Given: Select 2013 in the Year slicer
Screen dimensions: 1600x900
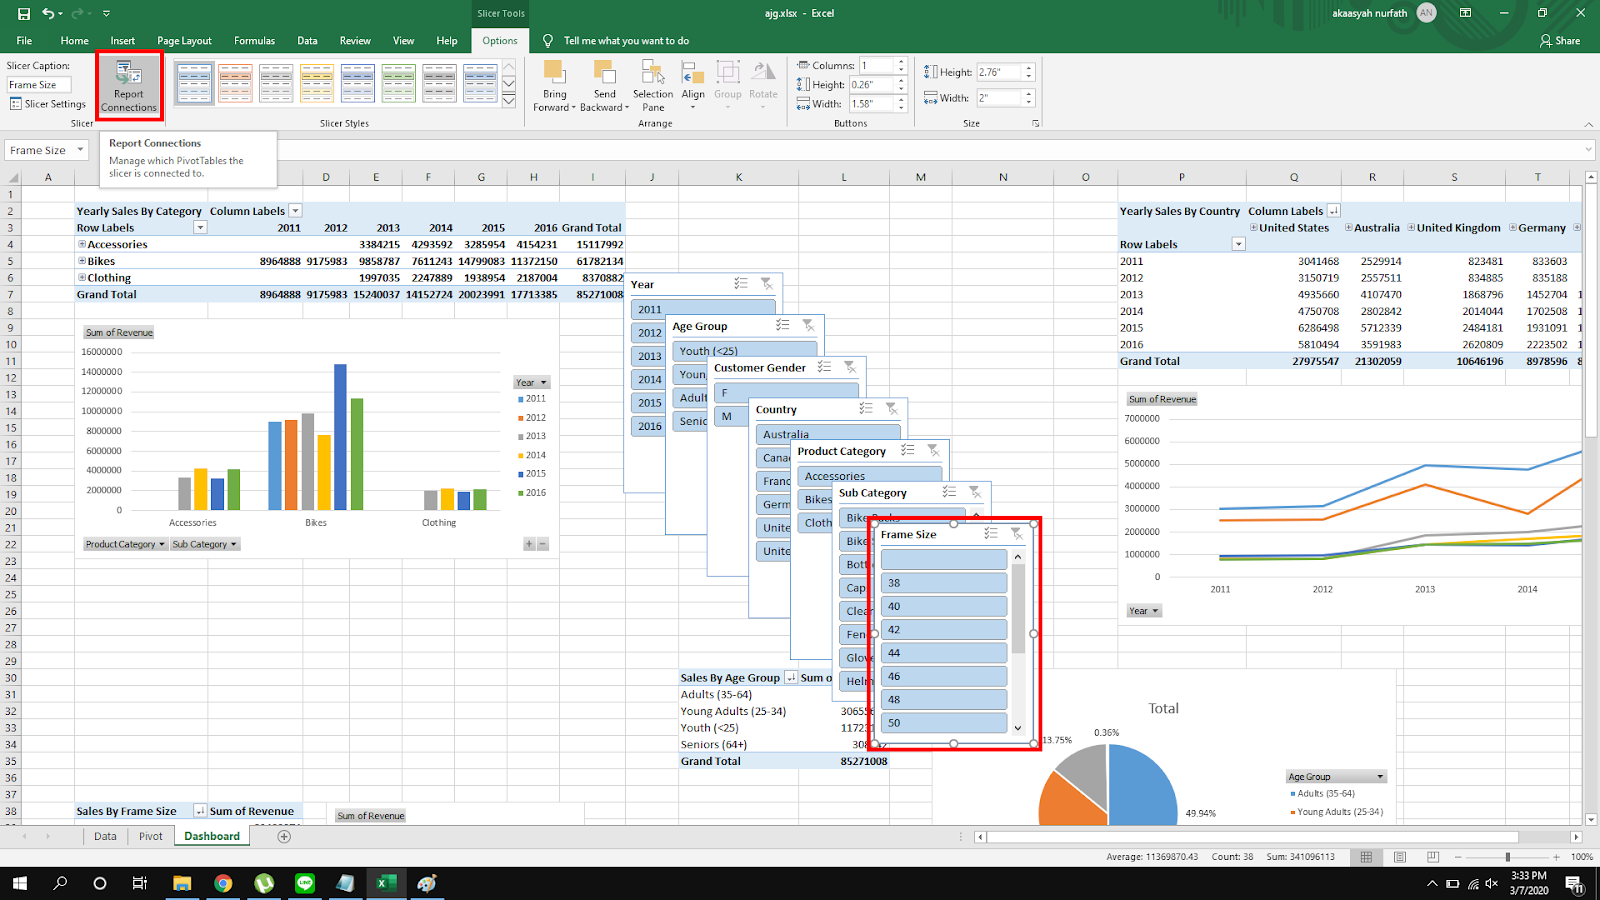Looking at the screenshot, I should 650,356.
